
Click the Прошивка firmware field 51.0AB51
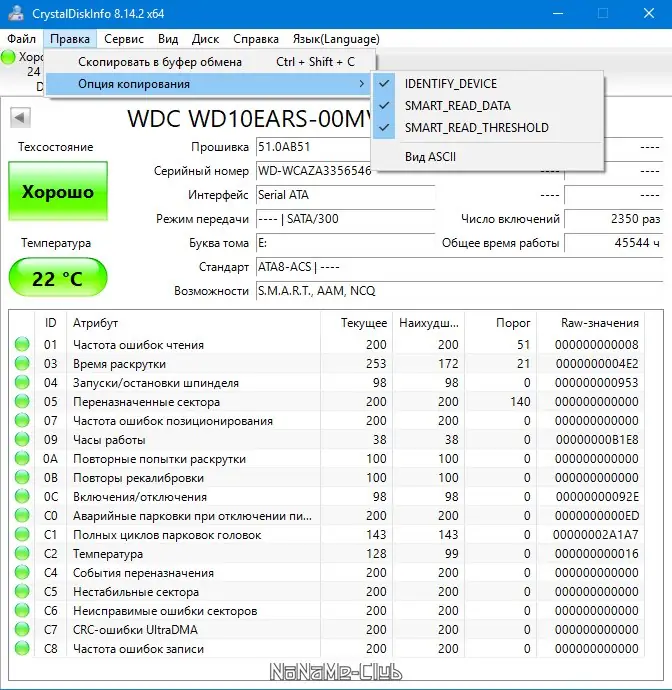coord(313,147)
